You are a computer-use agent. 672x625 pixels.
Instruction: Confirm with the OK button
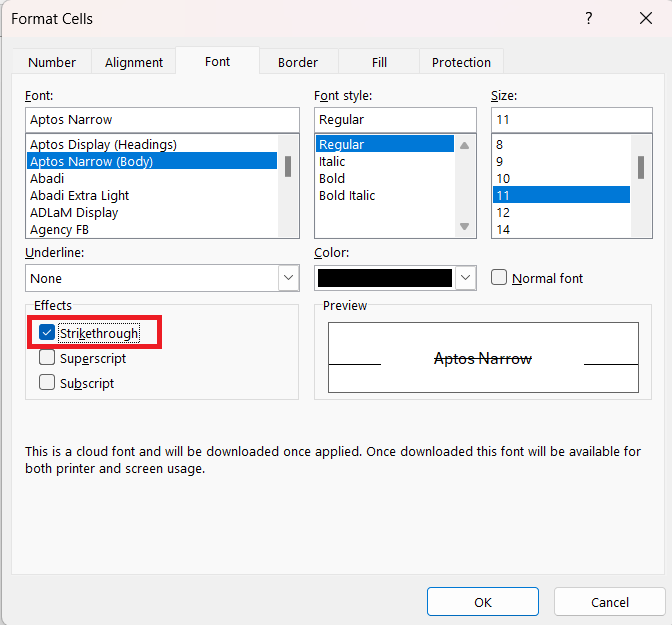coord(483,602)
